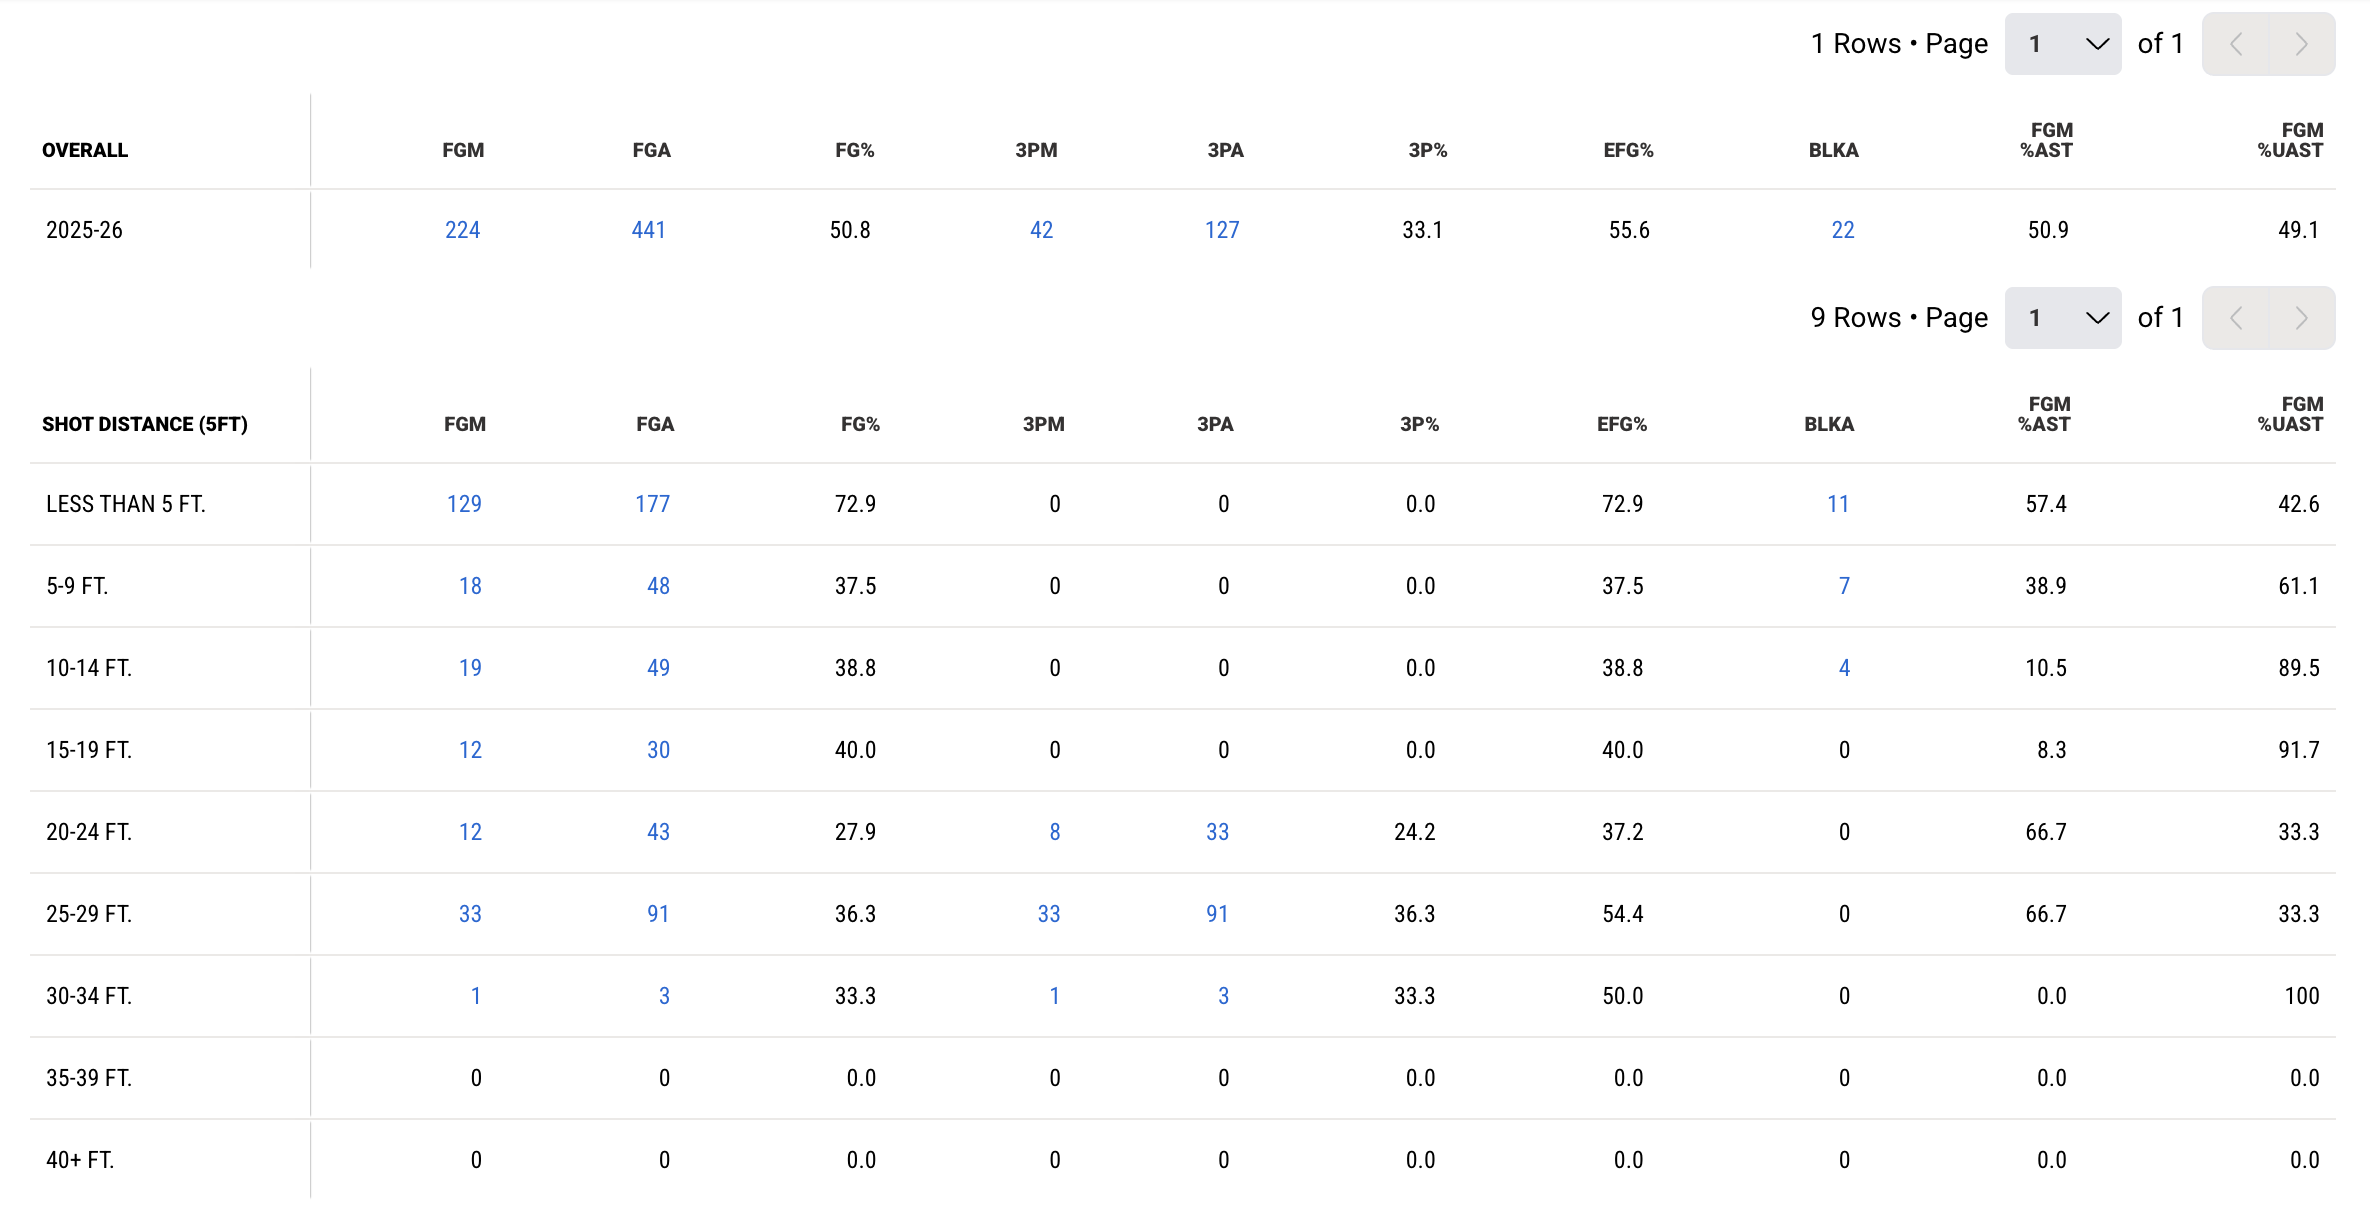Open 48 FGA link for 5-9 Ft.
The height and width of the screenshot is (1210, 2370).
click(x=658, y=586)
